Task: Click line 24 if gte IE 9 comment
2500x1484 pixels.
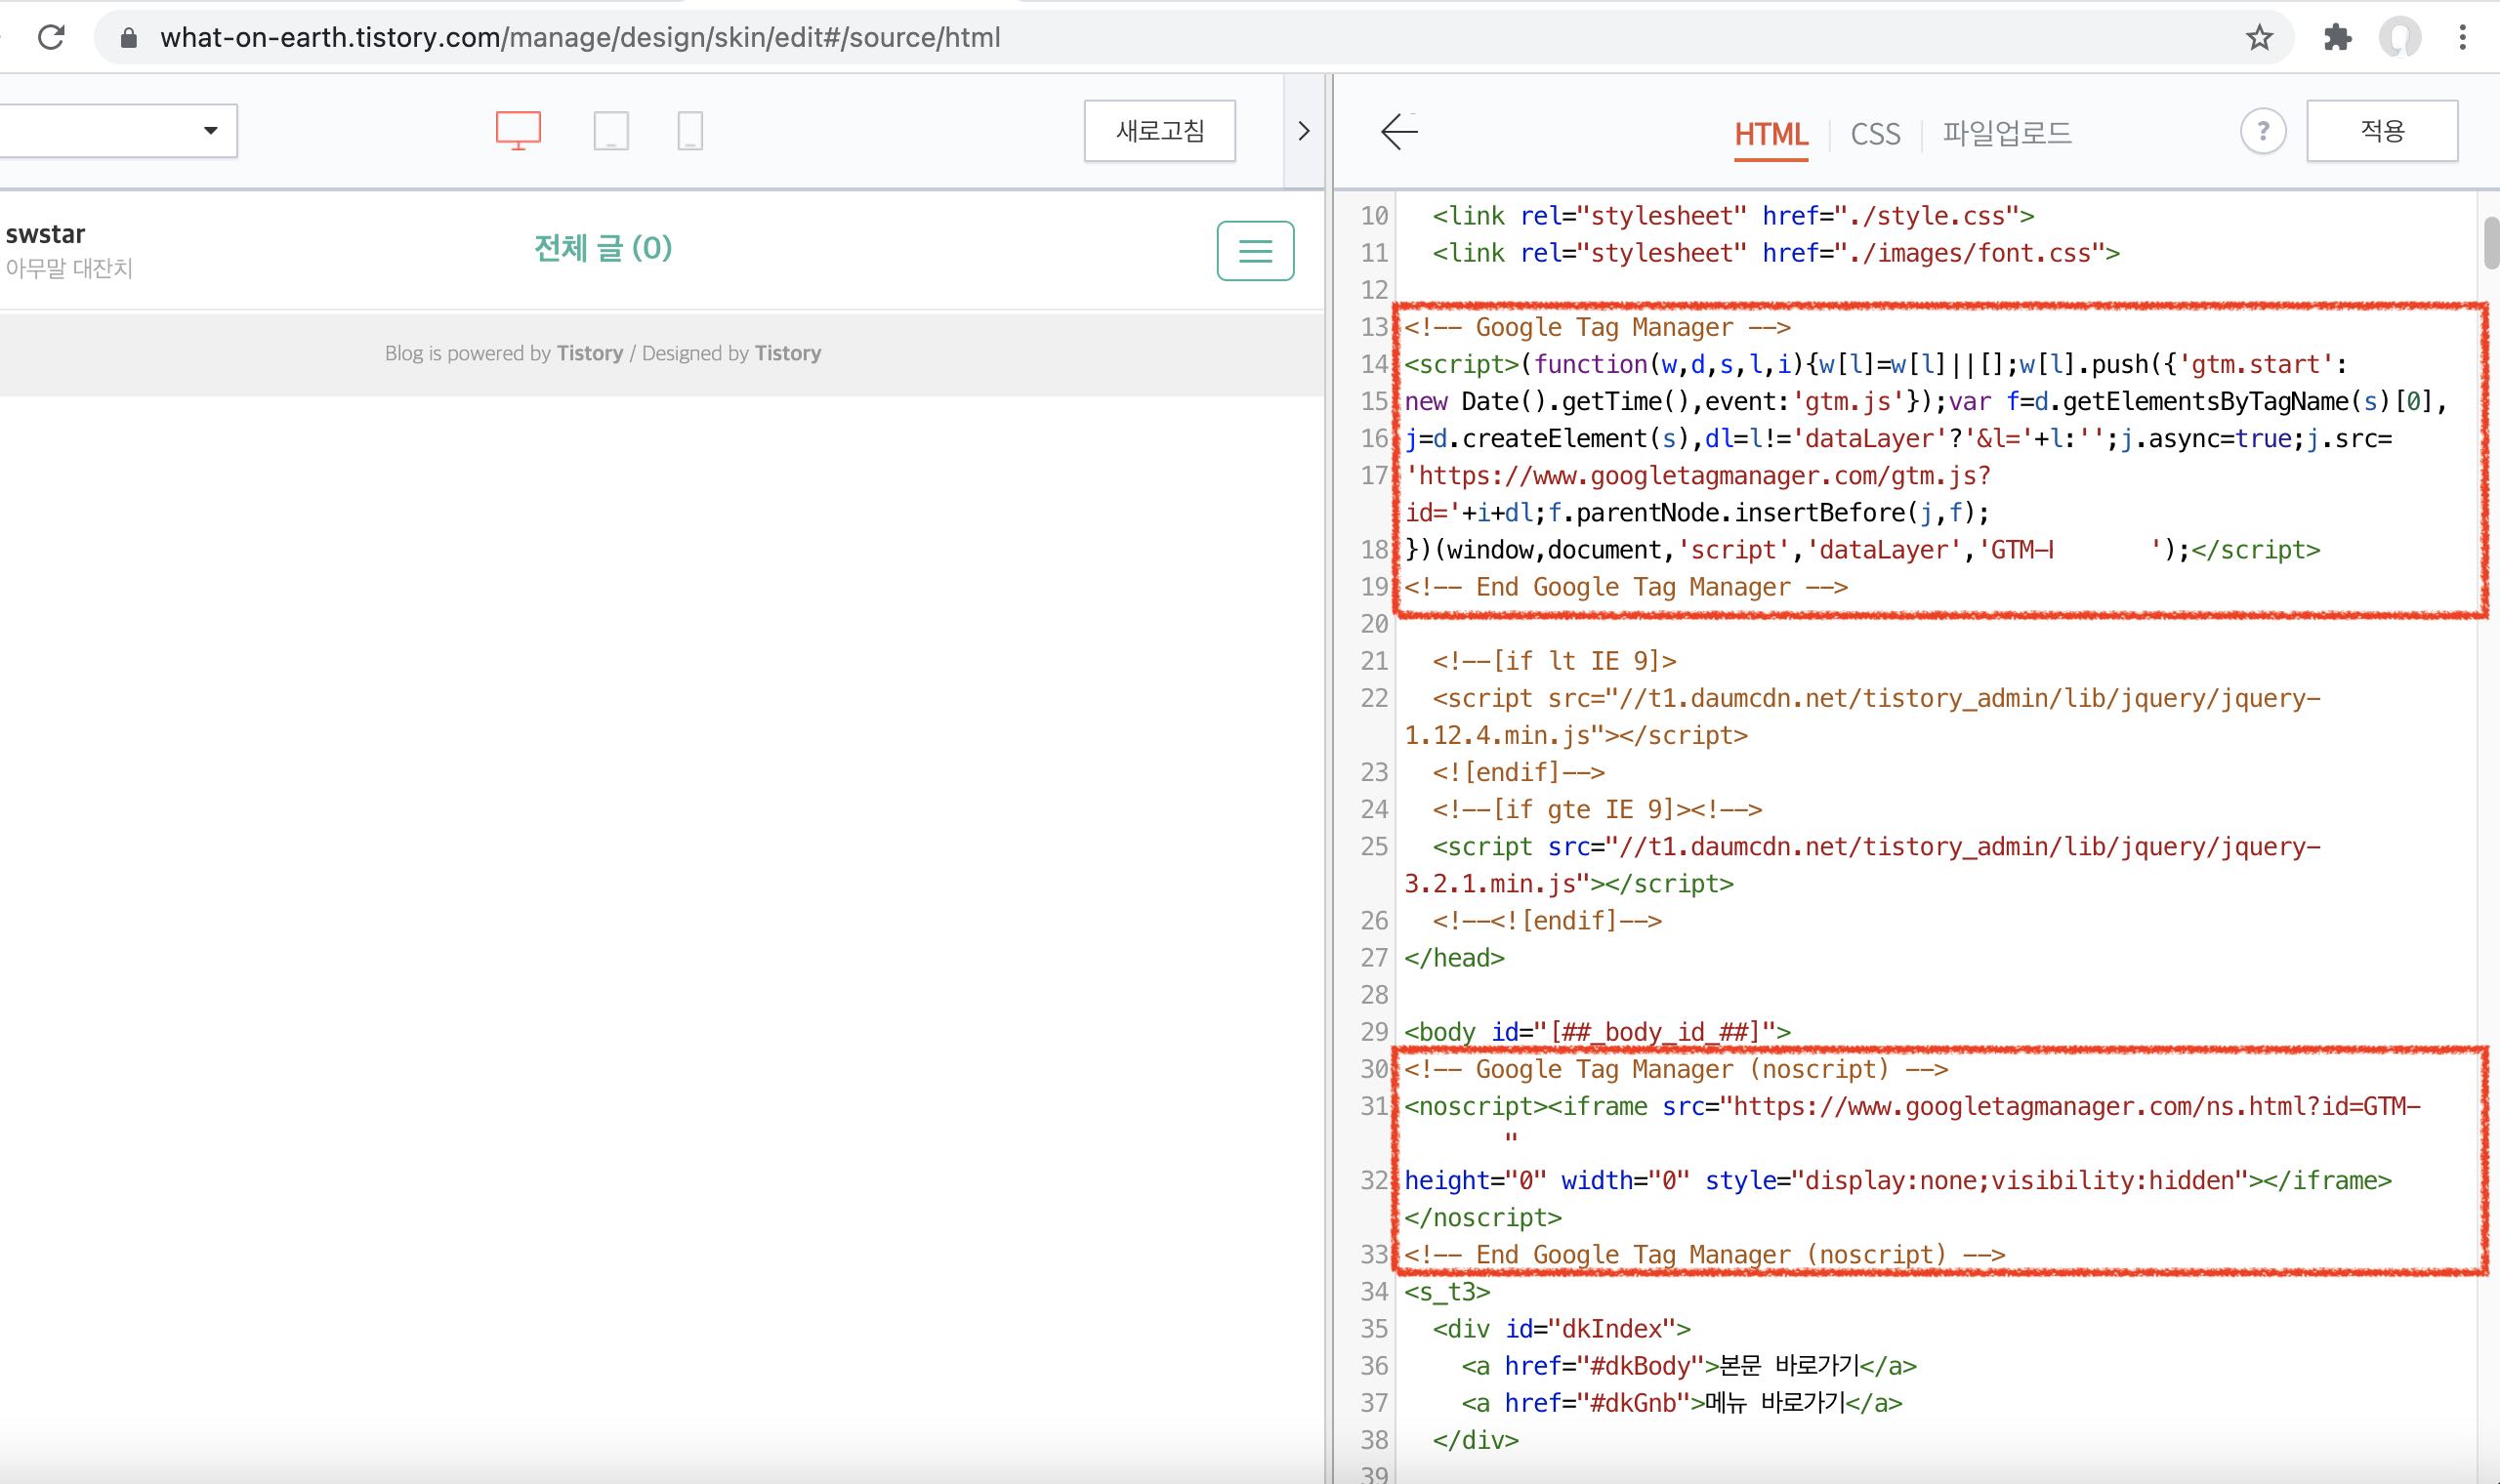Action: [1597, 809]
